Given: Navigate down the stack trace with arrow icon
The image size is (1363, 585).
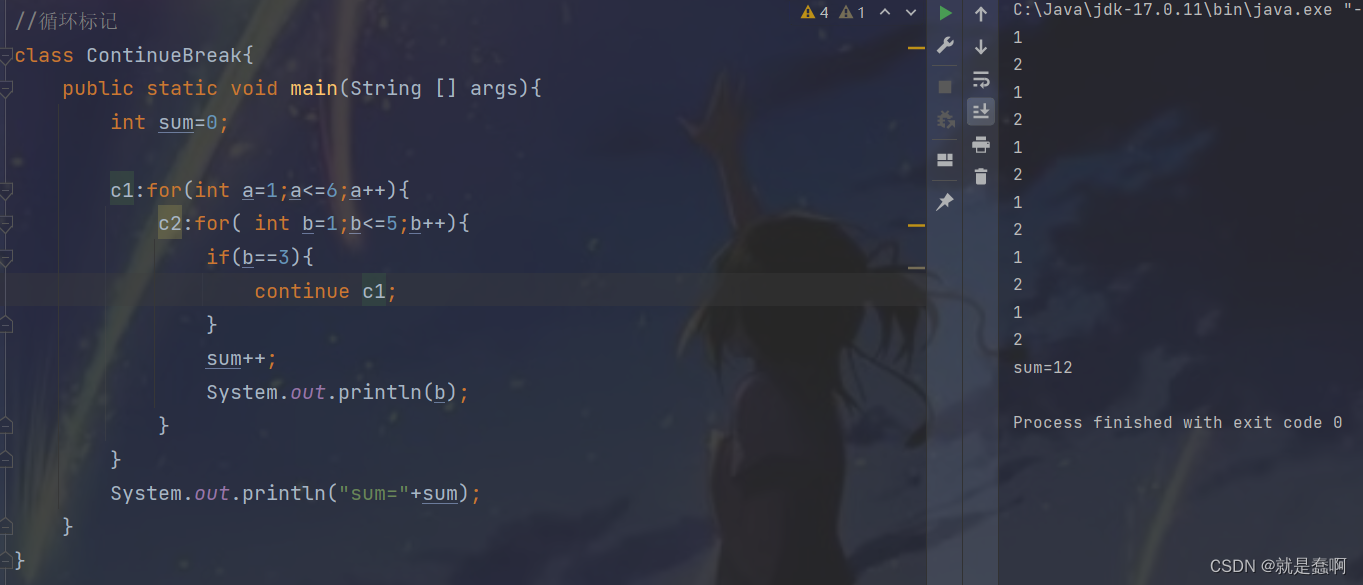Looking at the screenshot, I should pos(980,45).
